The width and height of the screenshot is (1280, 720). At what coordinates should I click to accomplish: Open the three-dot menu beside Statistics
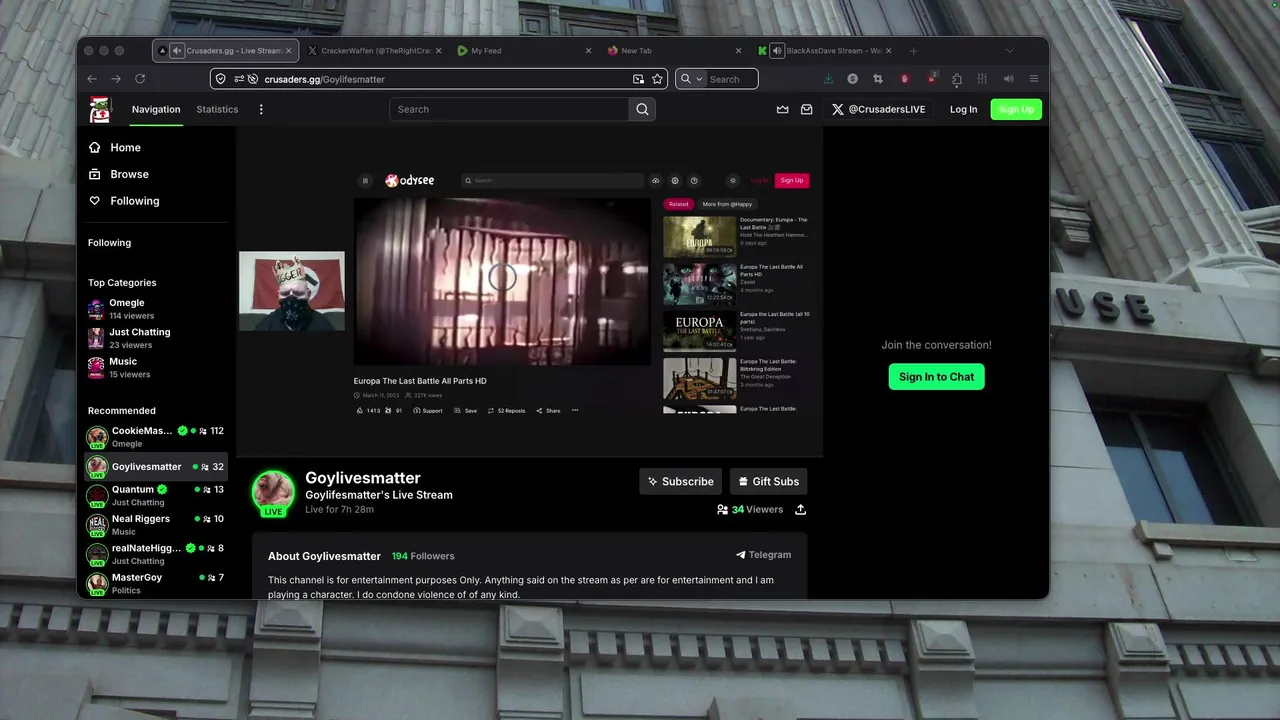(261, 109)
